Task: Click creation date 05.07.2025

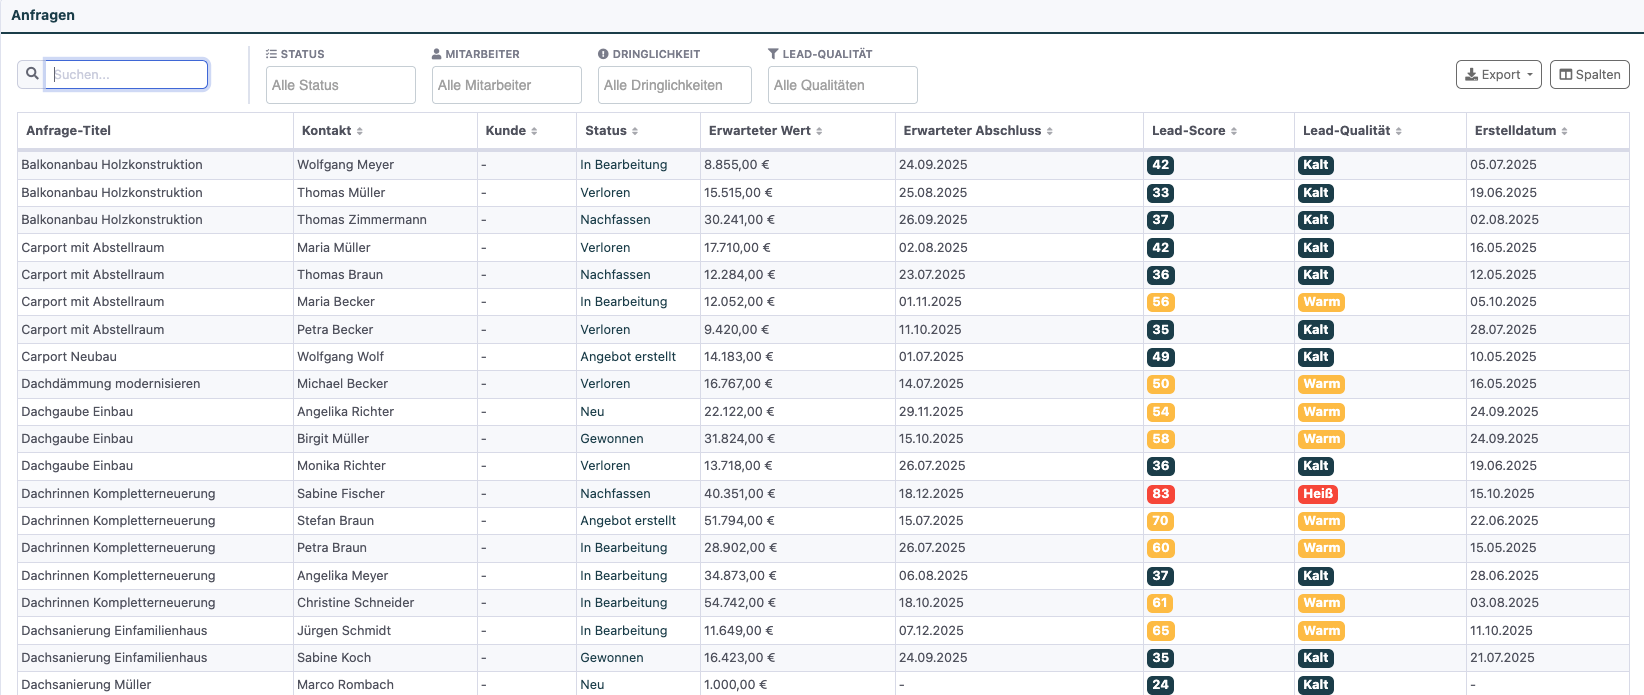Action: [1503, 165]
